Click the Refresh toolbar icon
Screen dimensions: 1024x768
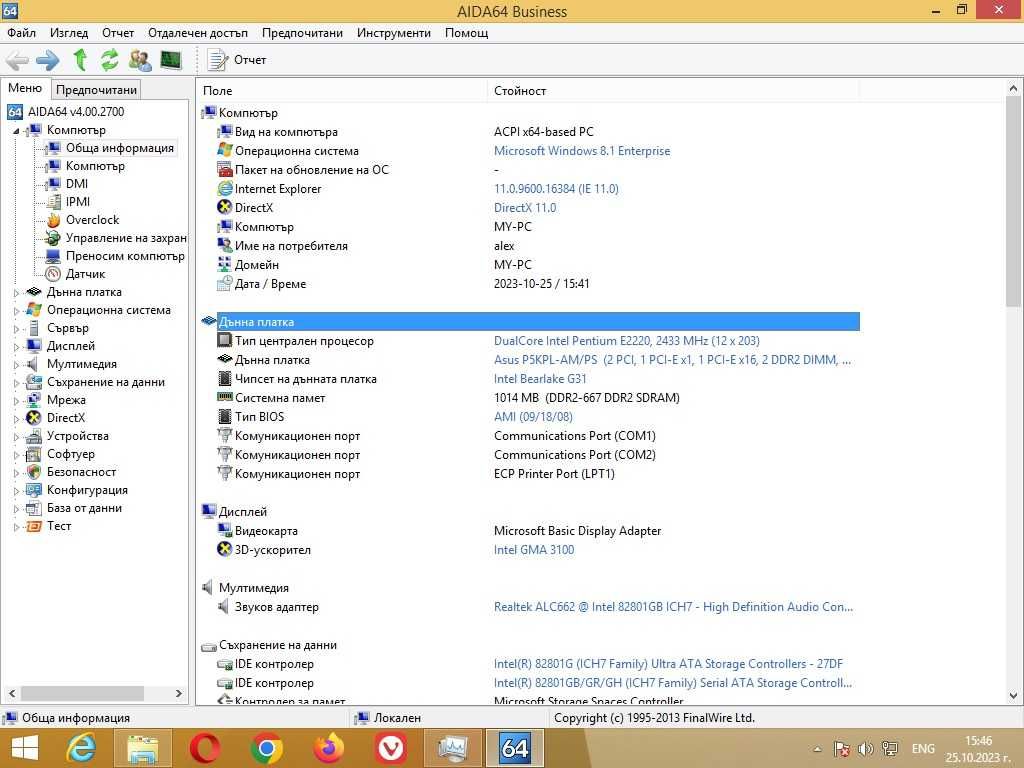pos(109,59)
